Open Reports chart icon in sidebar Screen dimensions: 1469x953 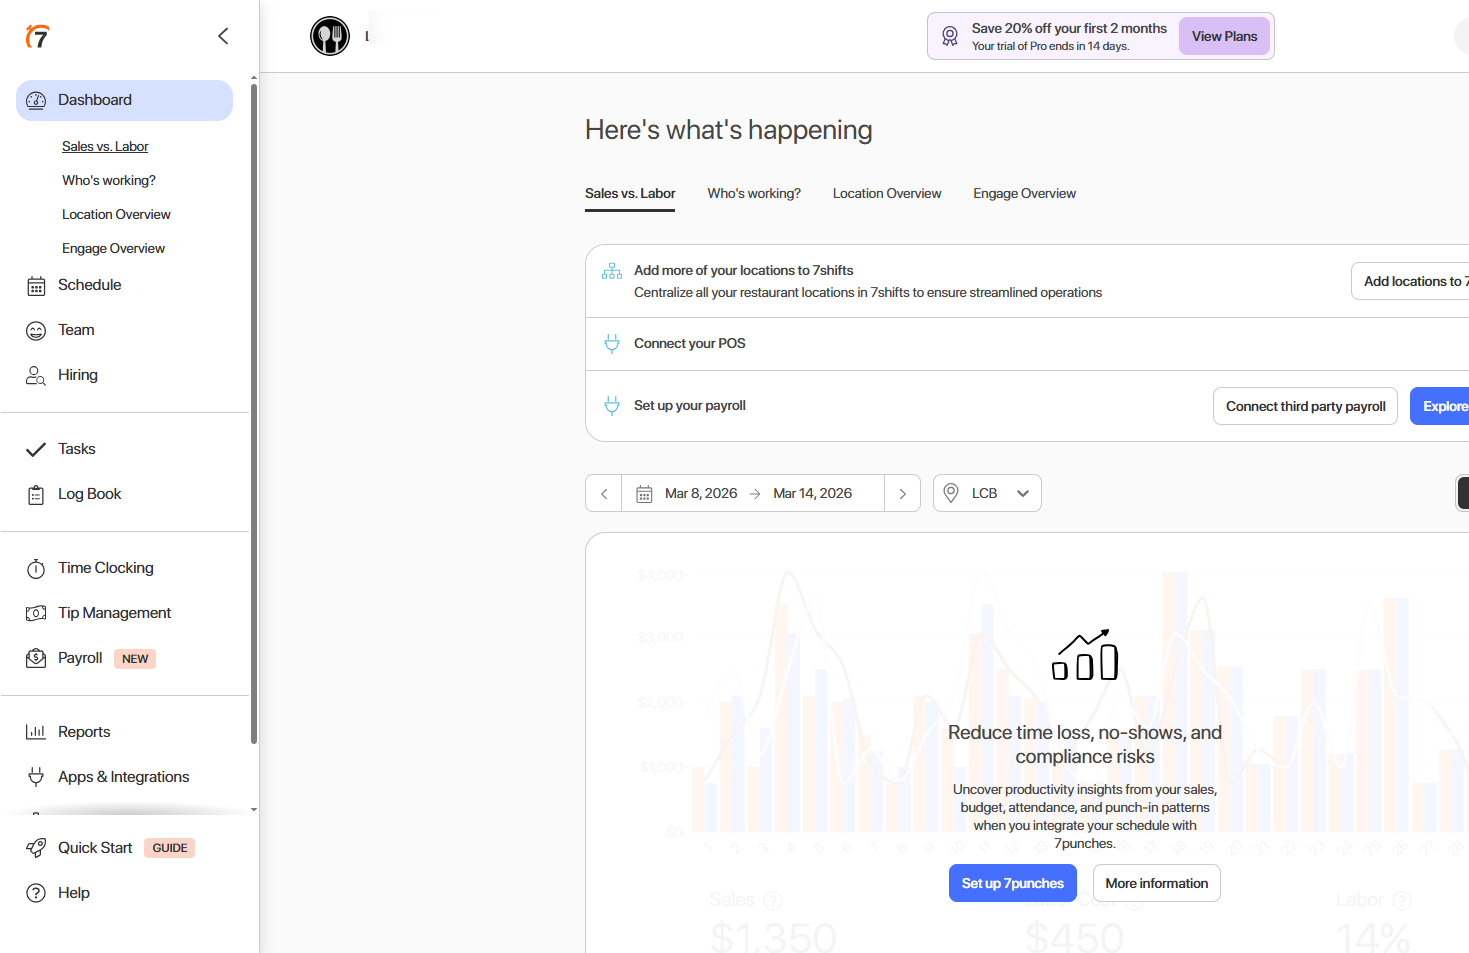(x=36, y=732)
